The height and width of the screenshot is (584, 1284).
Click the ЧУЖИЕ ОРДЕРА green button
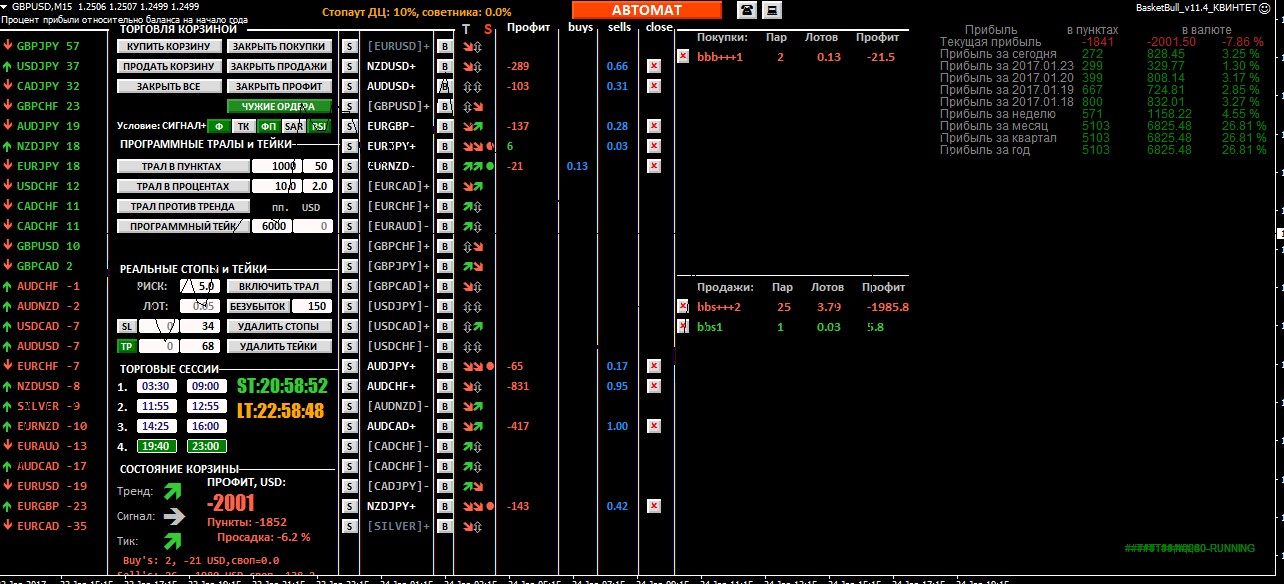[x=278, y=106]
